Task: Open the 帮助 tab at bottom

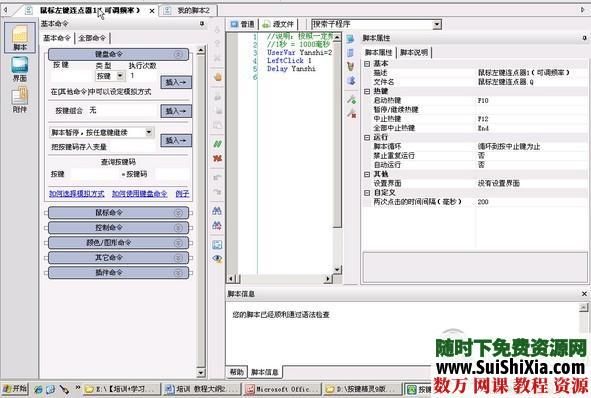Action: pyautogui.click(x=237, y=372)
